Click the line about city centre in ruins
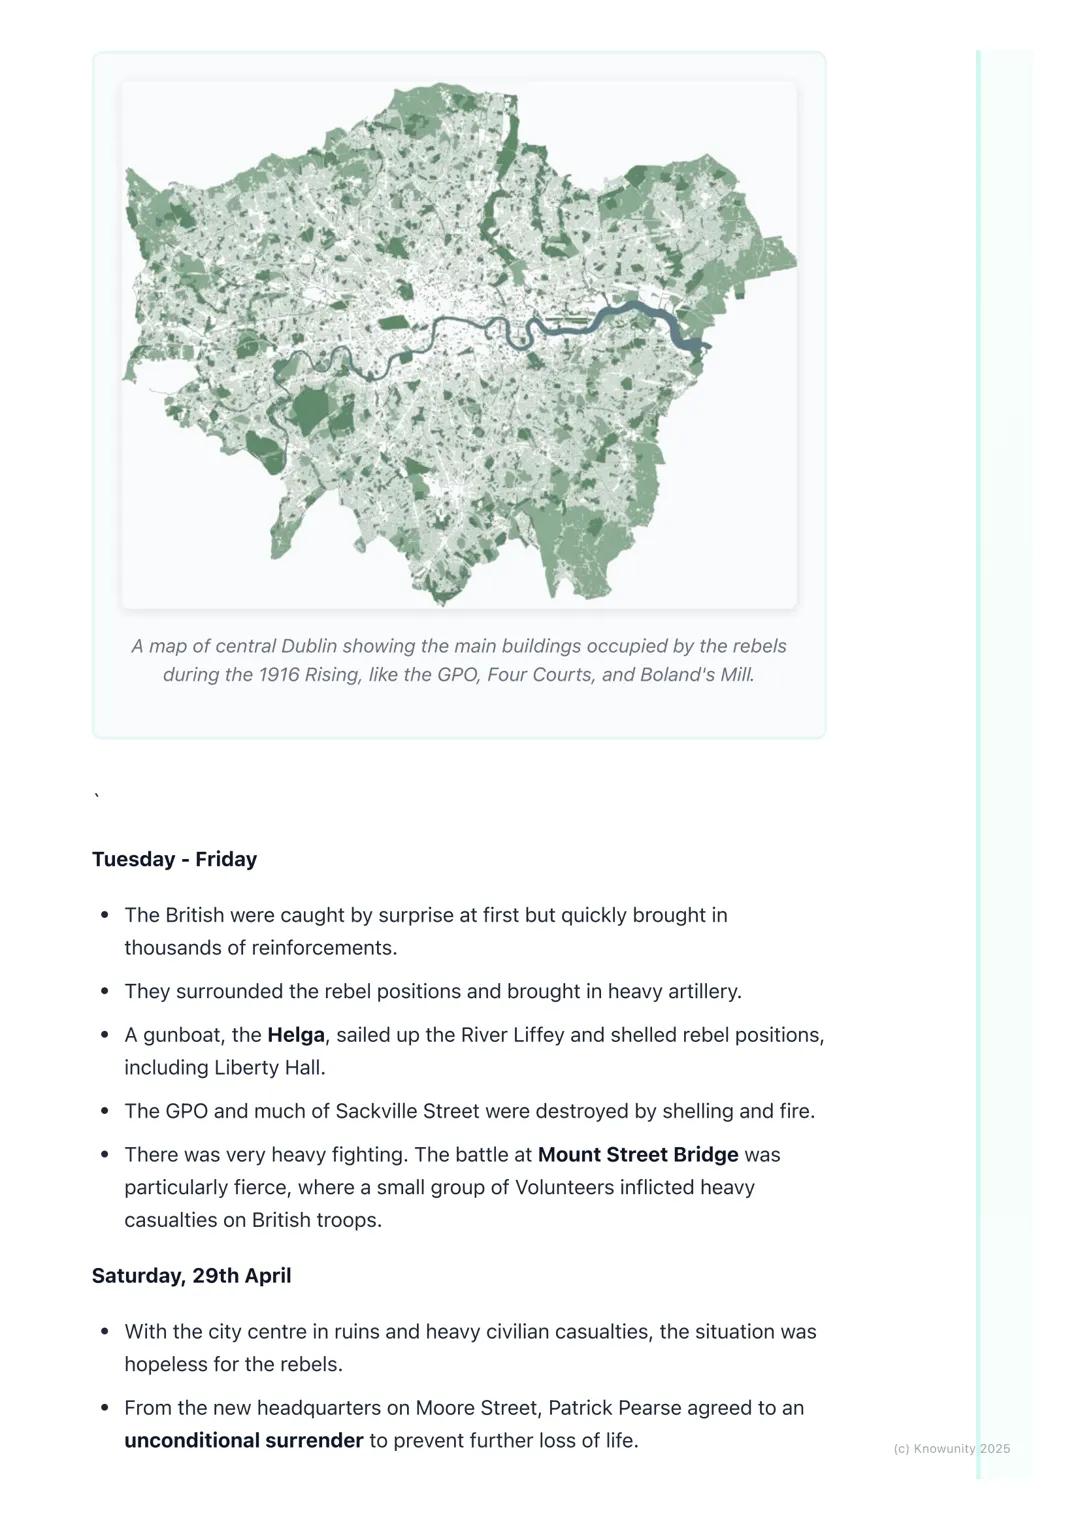 click(470, 1332)
